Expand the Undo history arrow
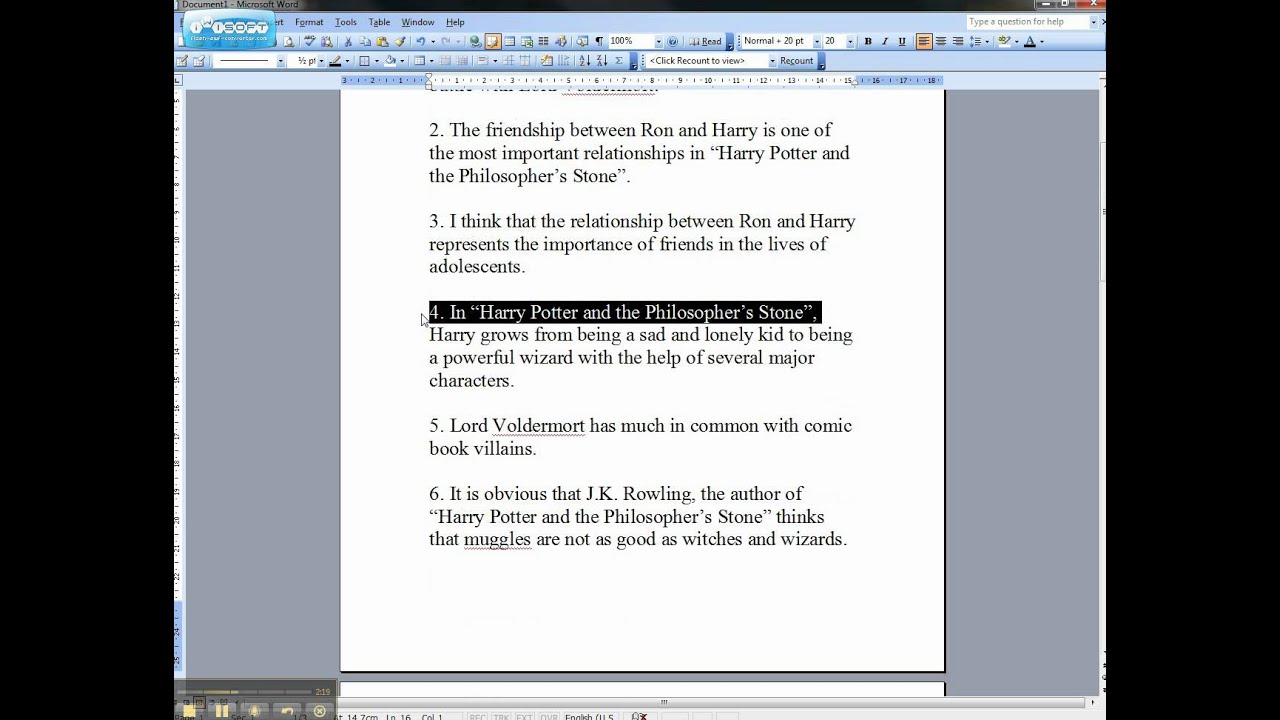 432,41
